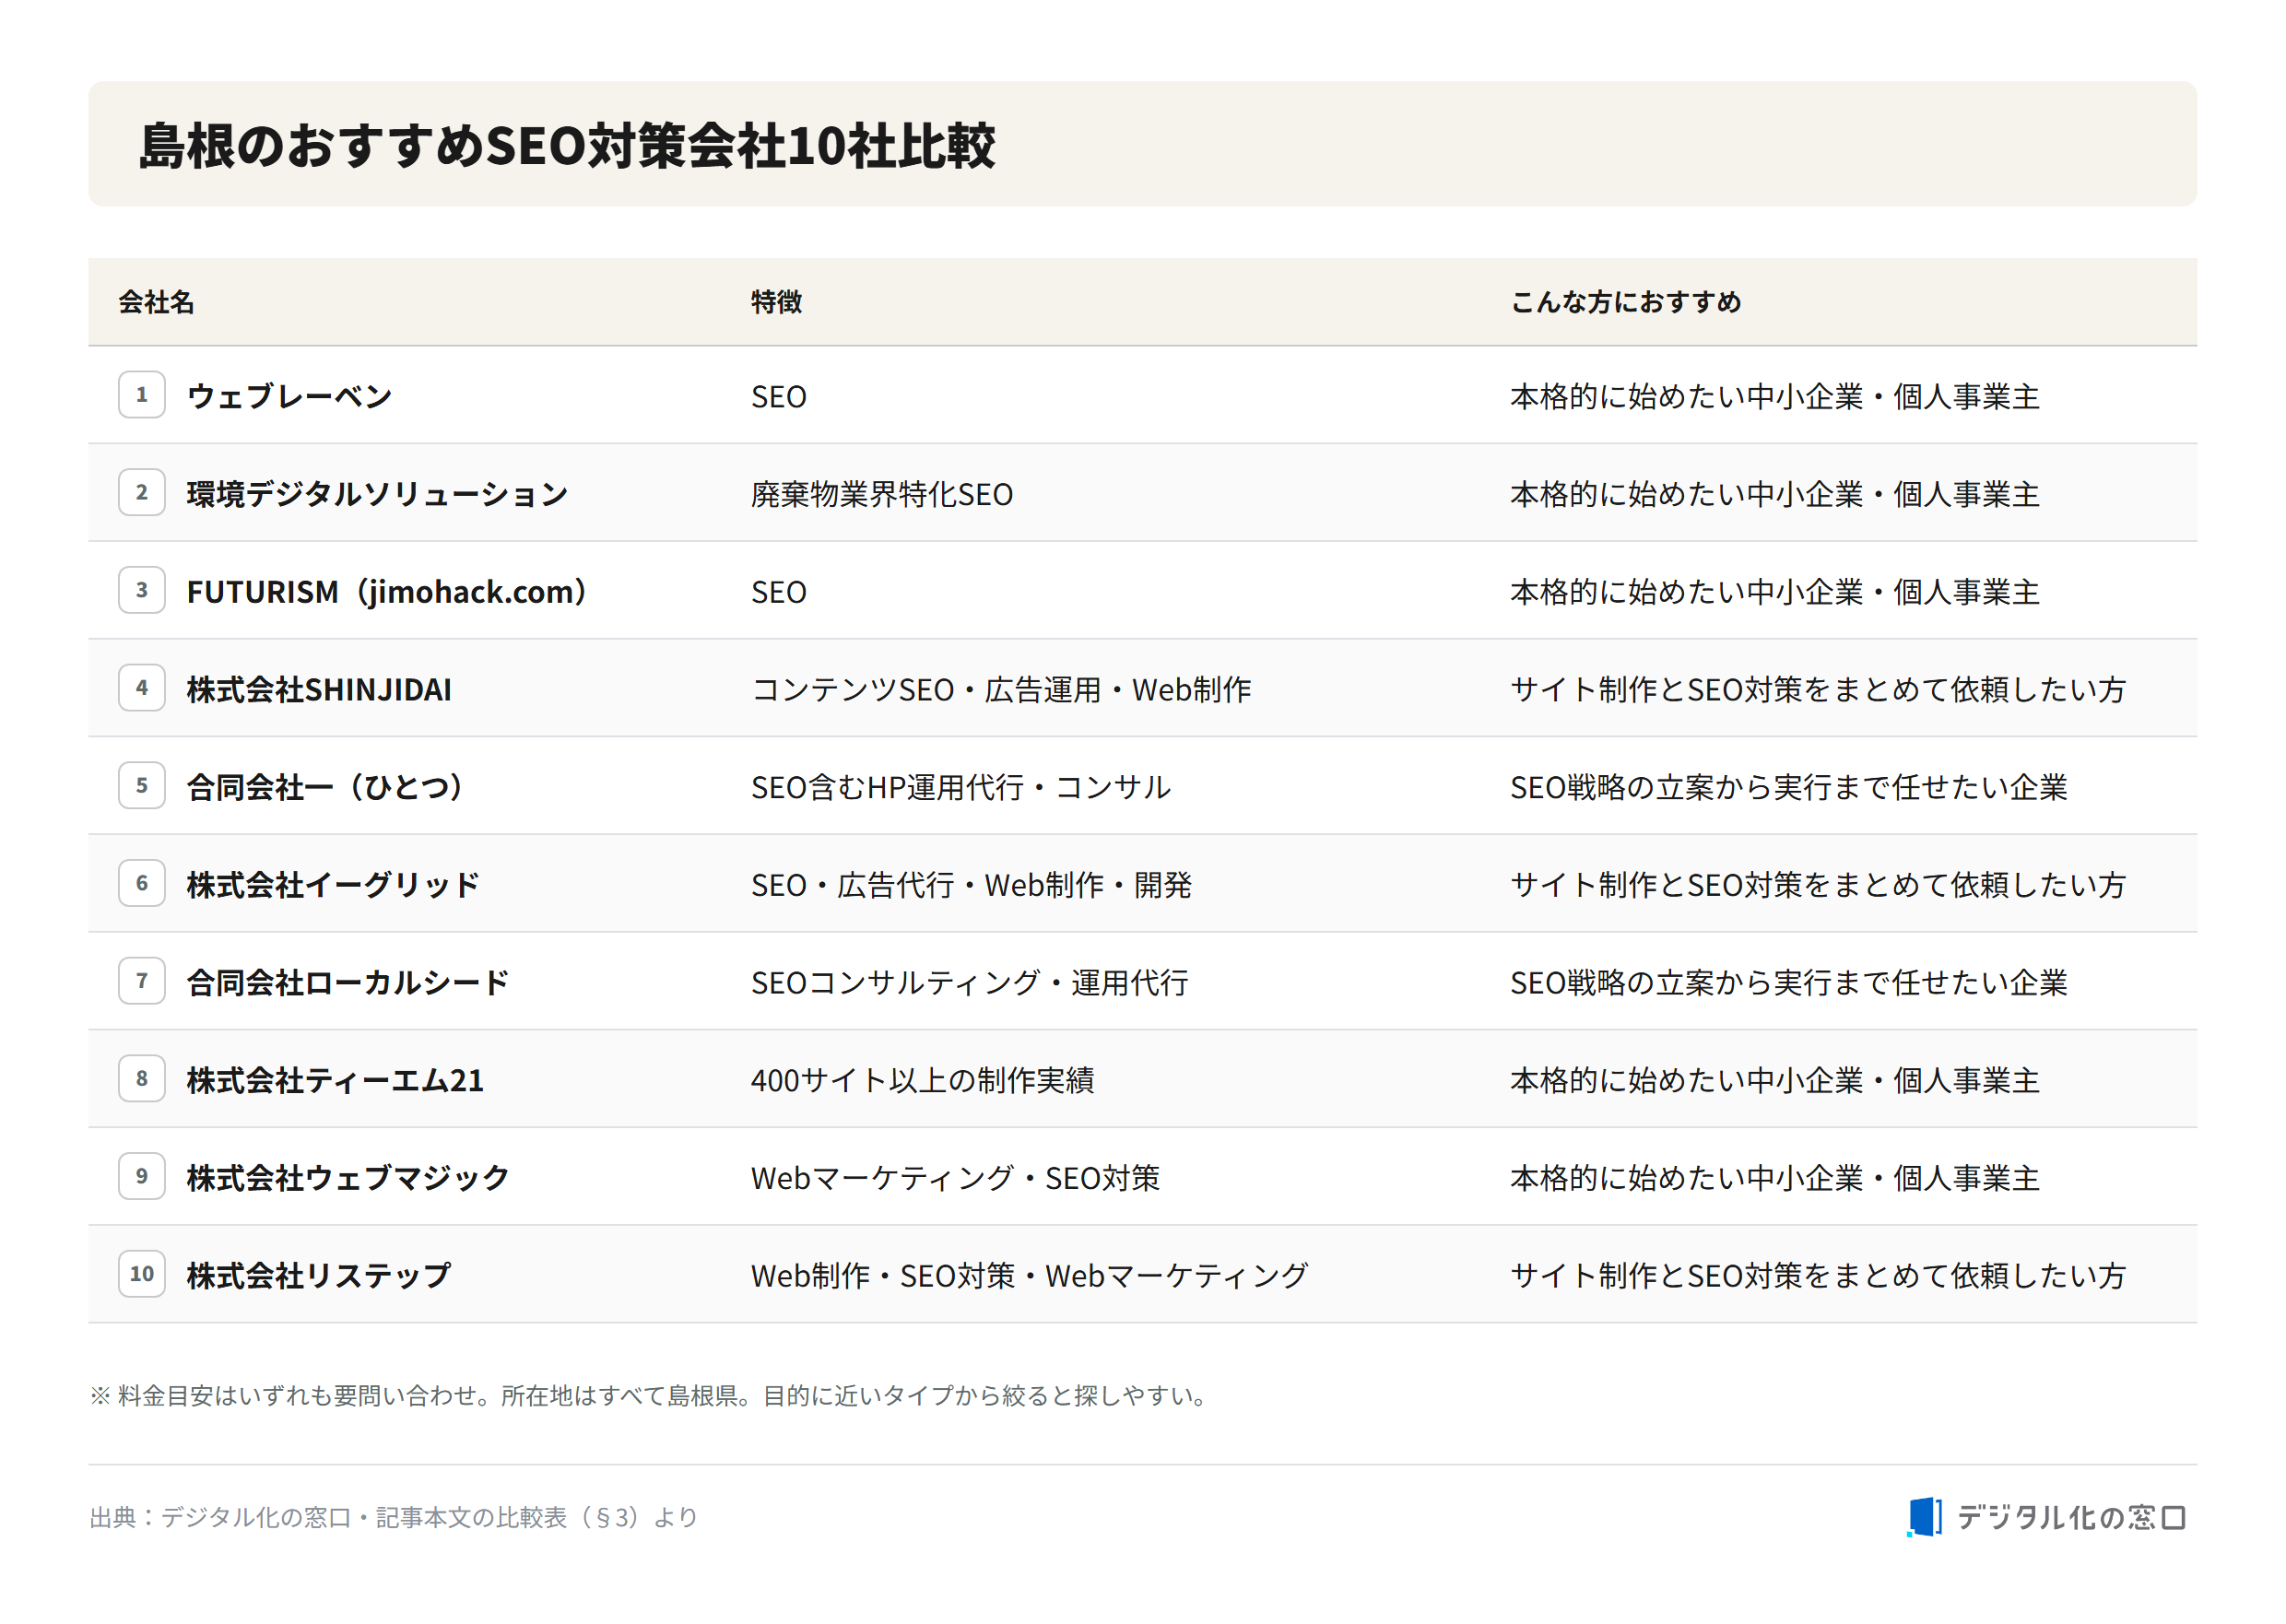Viewport: 2286px width, 1624px height.
Task: Click the number 5 badge beside 合同会社一
Action: click(142, 786)
